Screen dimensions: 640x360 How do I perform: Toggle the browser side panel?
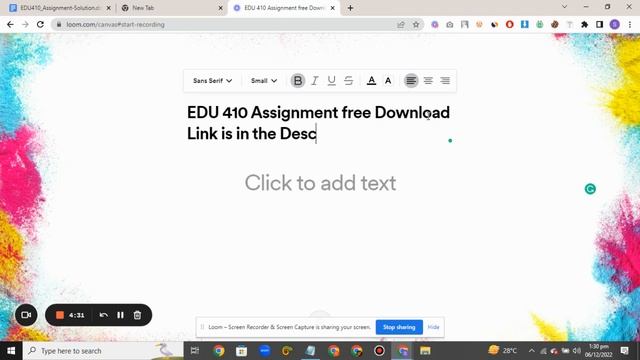pos(599,24)
